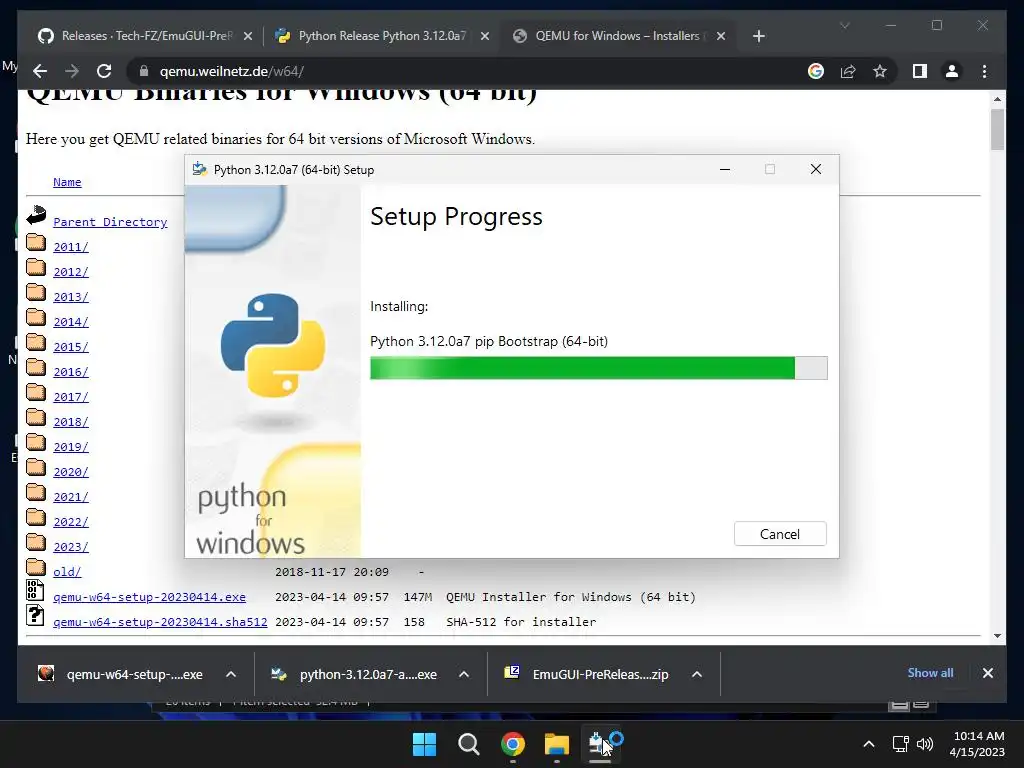Click the Google icon in the address bar
Viewport: 1024px width, 768px height.
click(x=816, y=71)
